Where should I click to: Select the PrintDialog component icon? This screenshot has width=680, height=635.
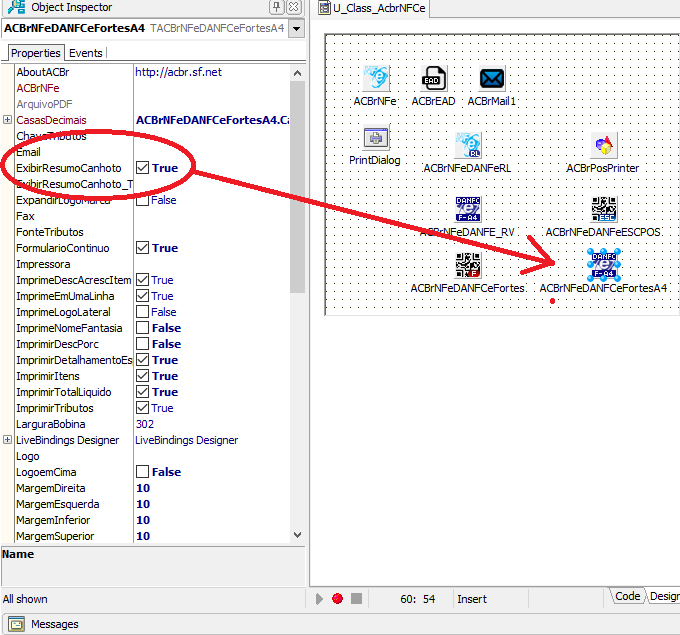point(376,137)
